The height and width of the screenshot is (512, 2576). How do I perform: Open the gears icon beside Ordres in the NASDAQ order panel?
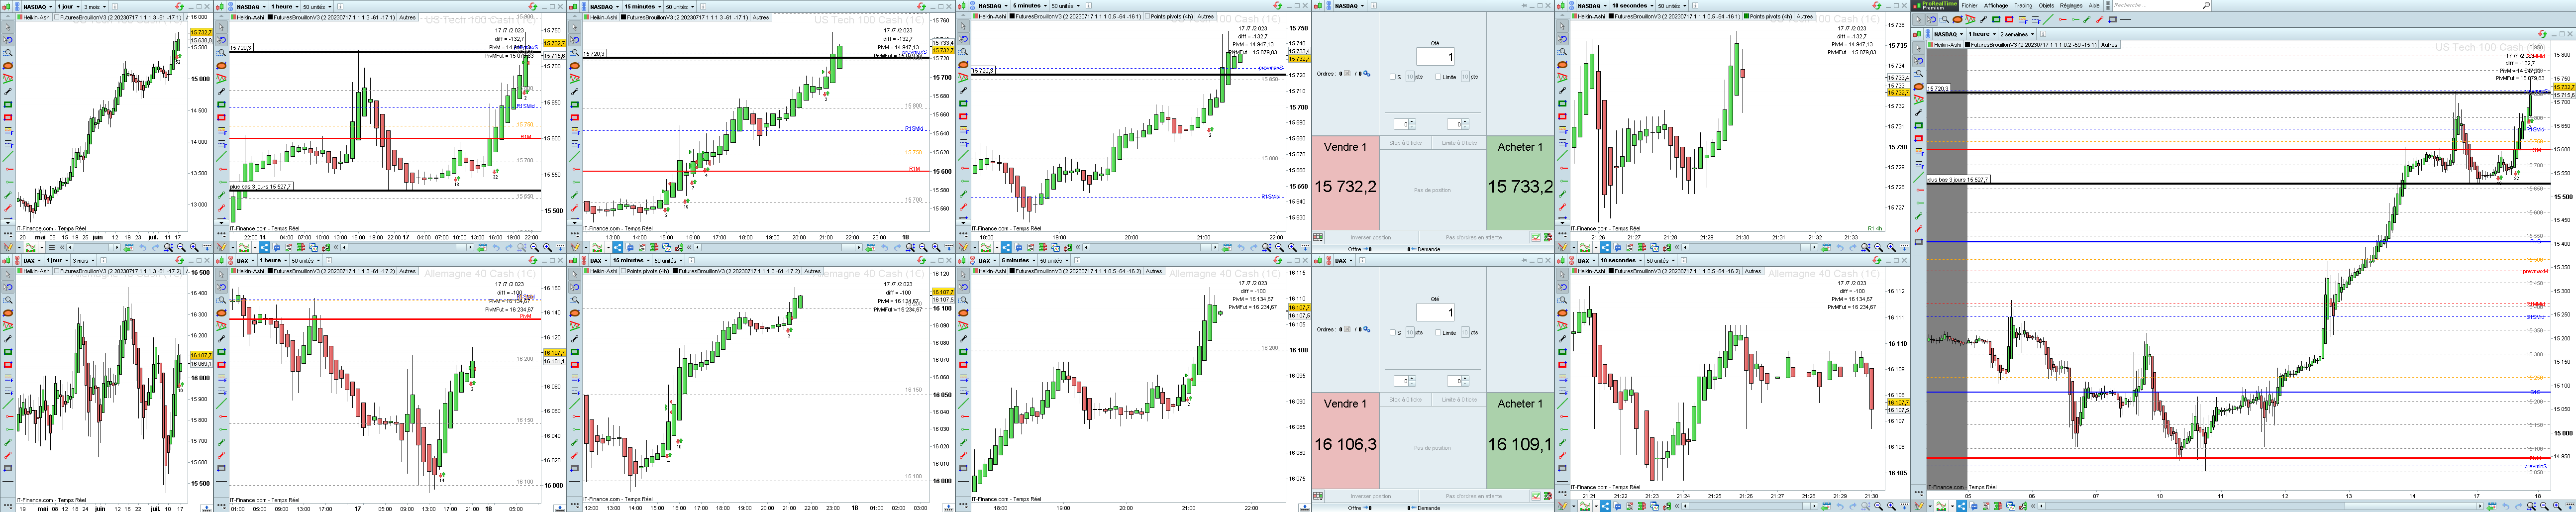1367,74
